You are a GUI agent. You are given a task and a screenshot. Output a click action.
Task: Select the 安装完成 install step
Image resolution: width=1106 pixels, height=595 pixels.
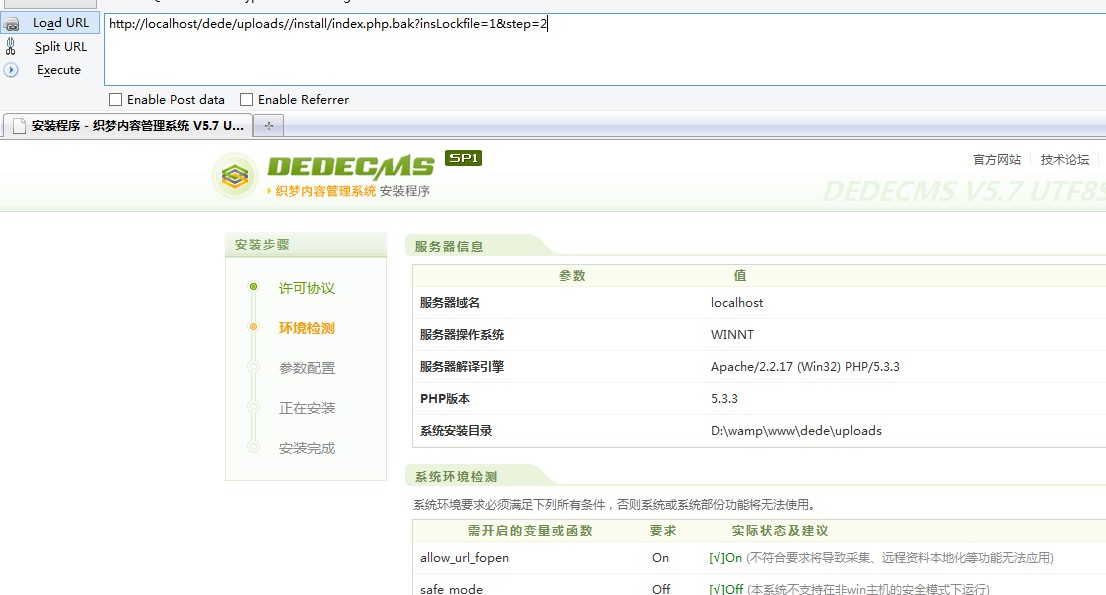pos(307,448)
